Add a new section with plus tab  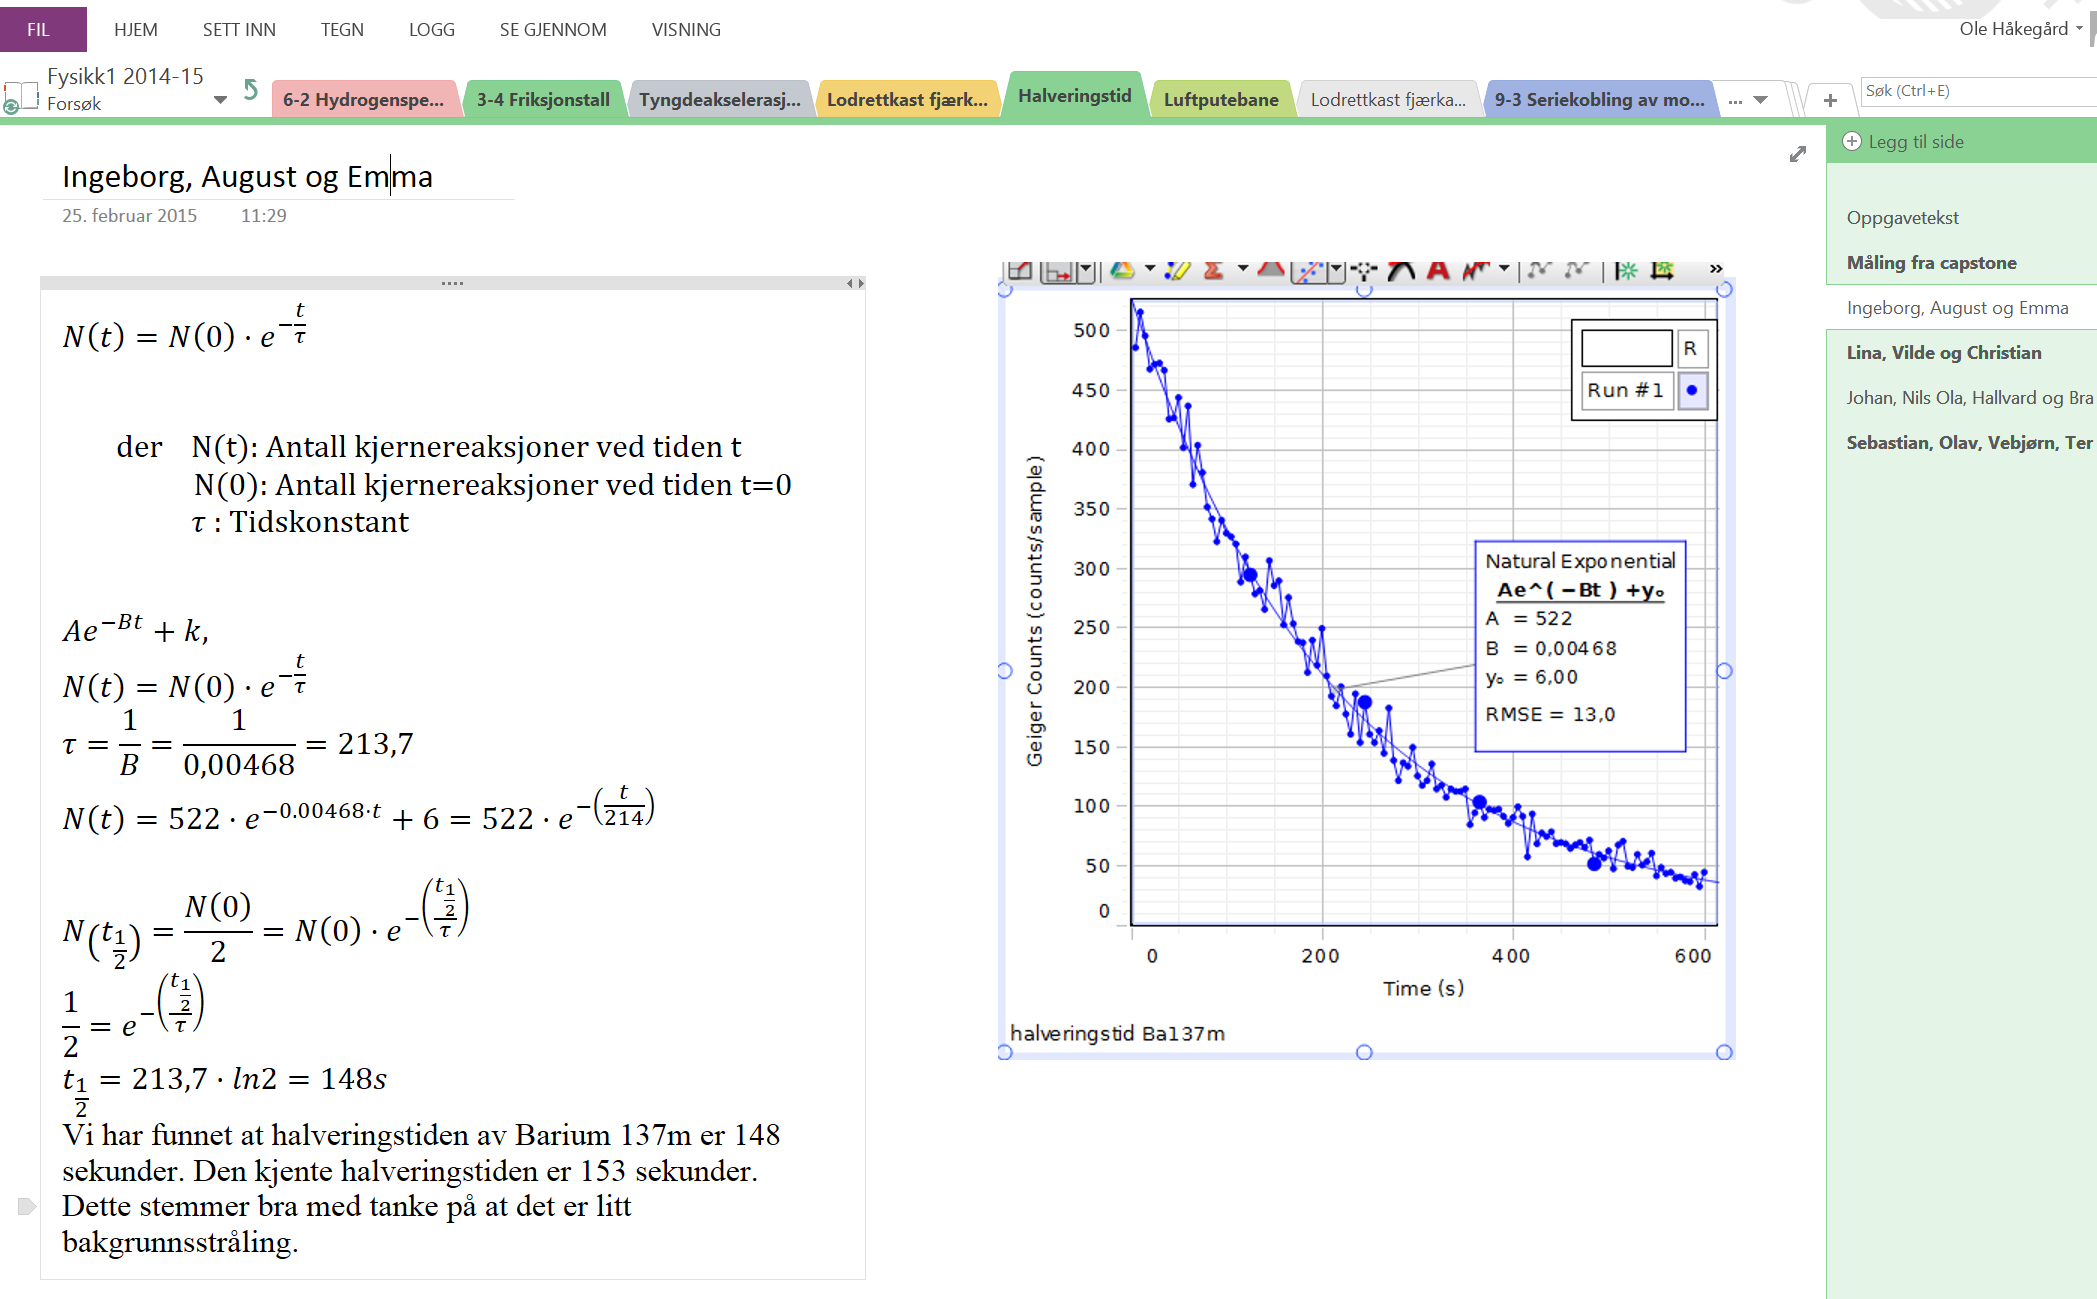click(1830, 100)
